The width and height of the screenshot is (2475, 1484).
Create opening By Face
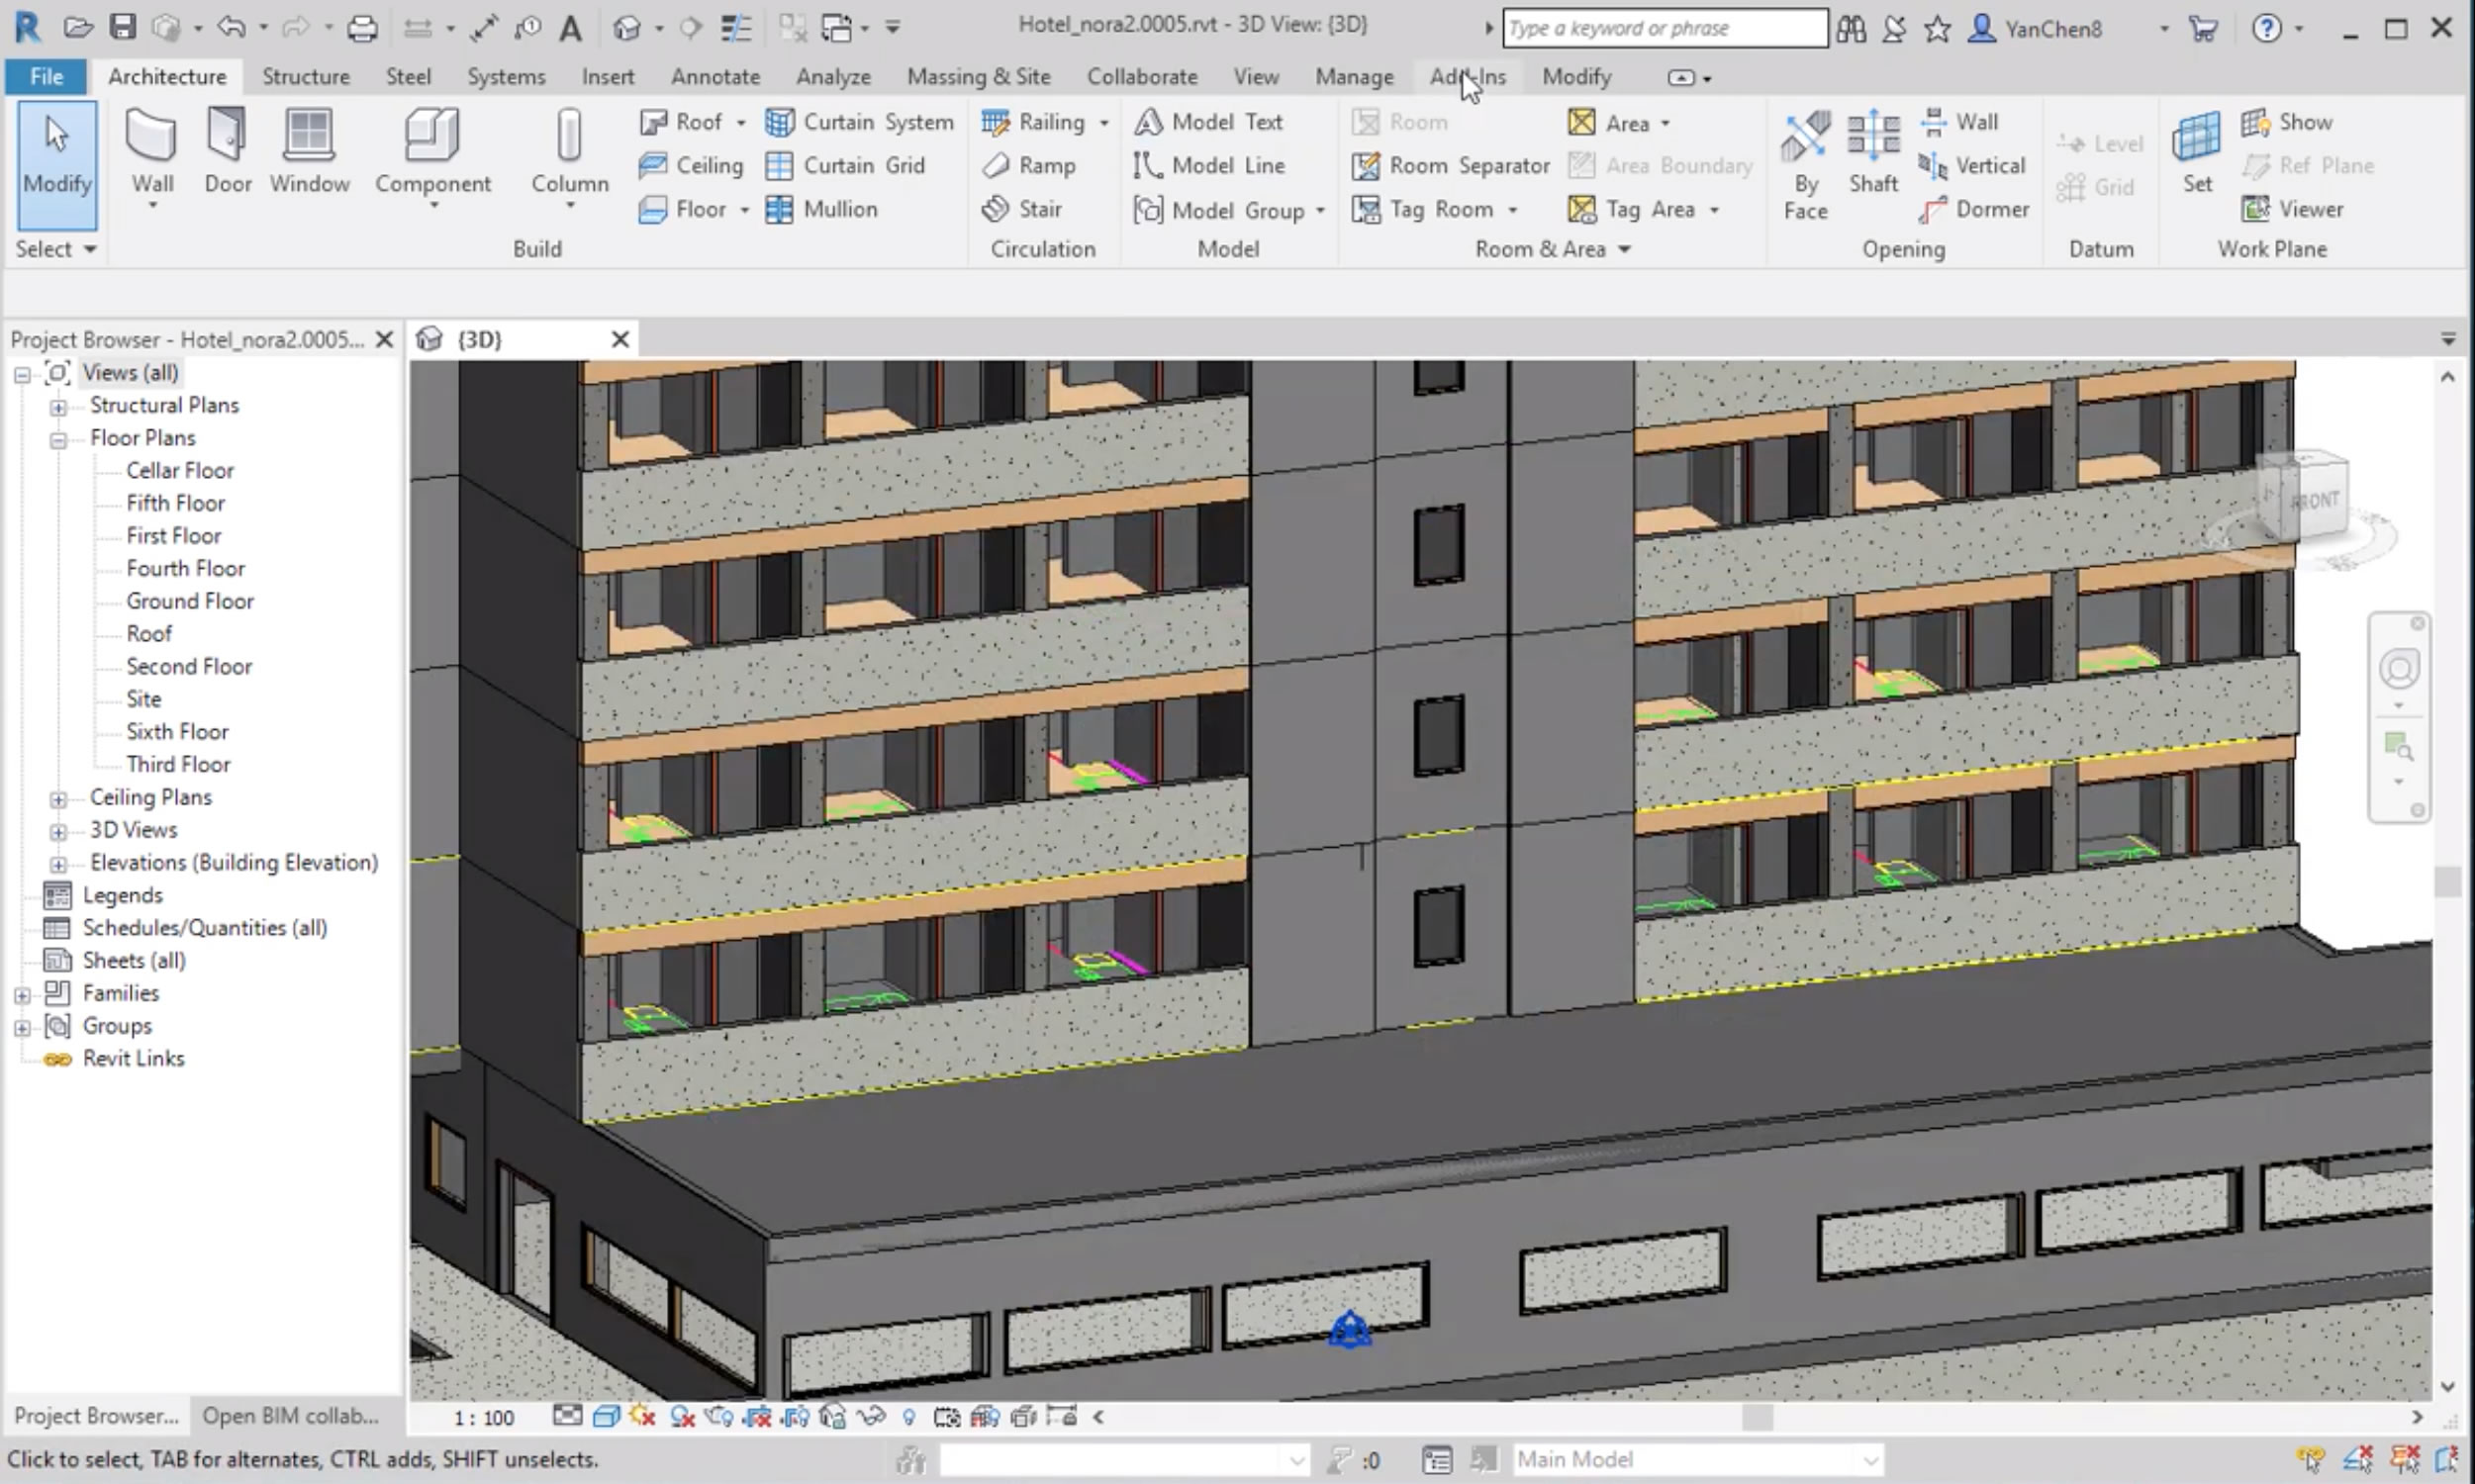[x=1805, y=165]
